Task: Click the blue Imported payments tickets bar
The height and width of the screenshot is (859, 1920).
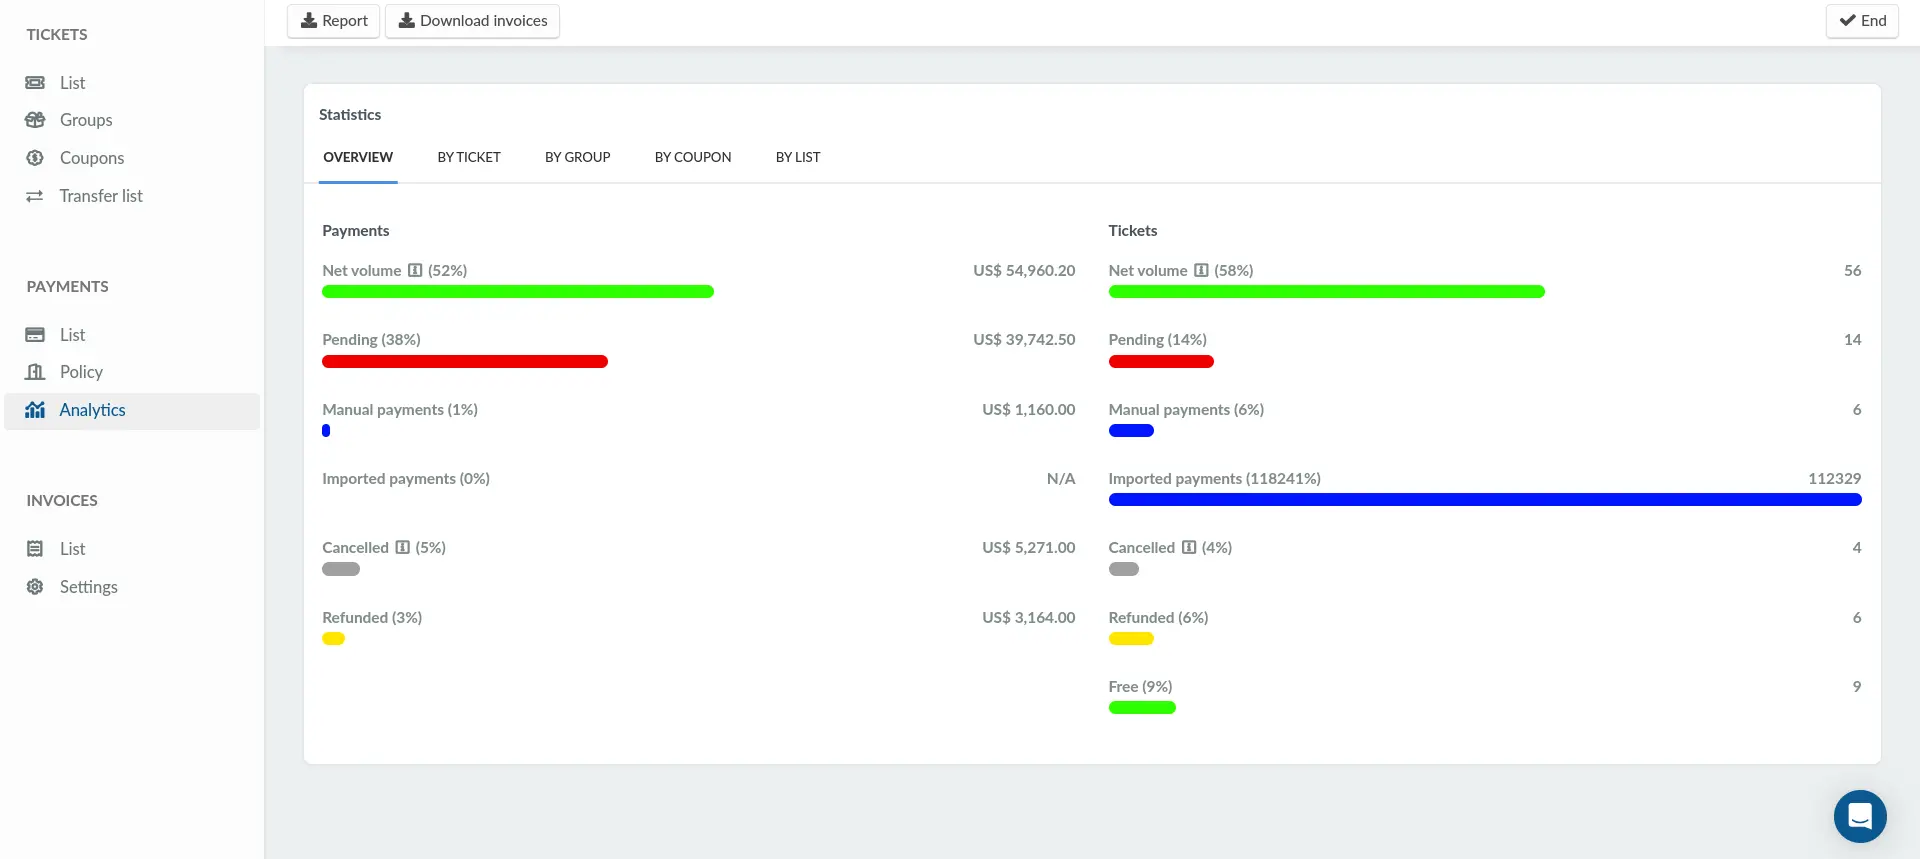Action: pyautogui.click(x=1485, y=500)
